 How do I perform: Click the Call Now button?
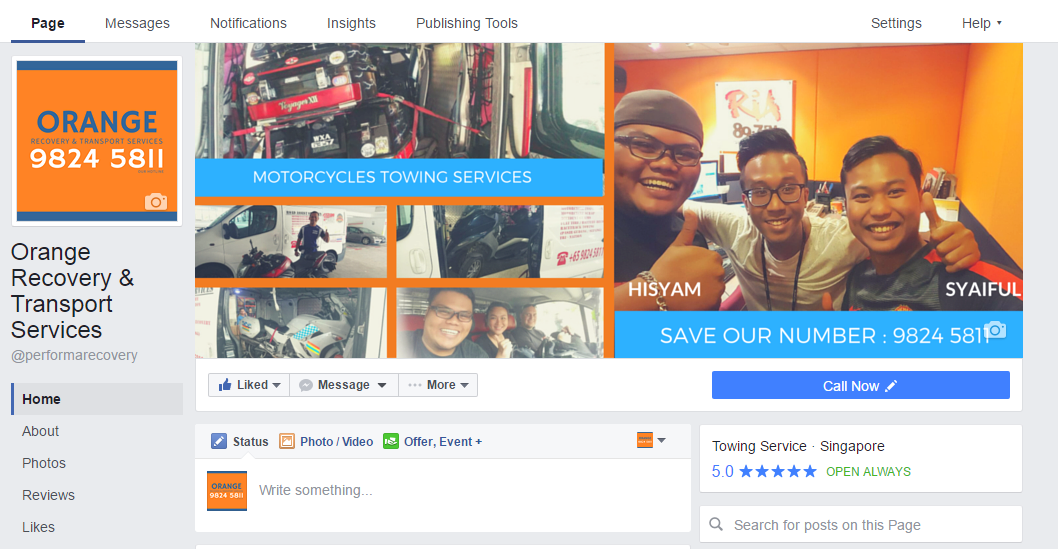pos(860,385)
